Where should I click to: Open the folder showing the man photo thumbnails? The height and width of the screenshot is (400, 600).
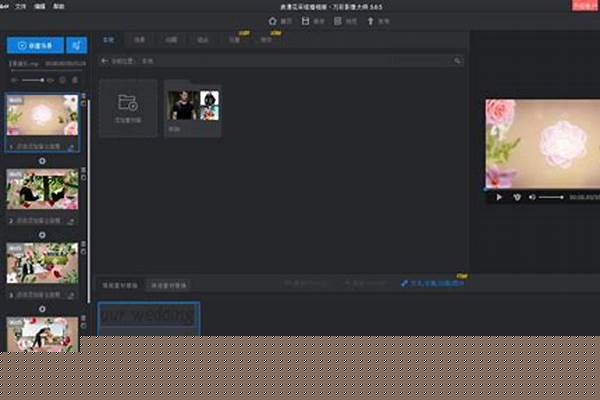click(x=193, y=109)
